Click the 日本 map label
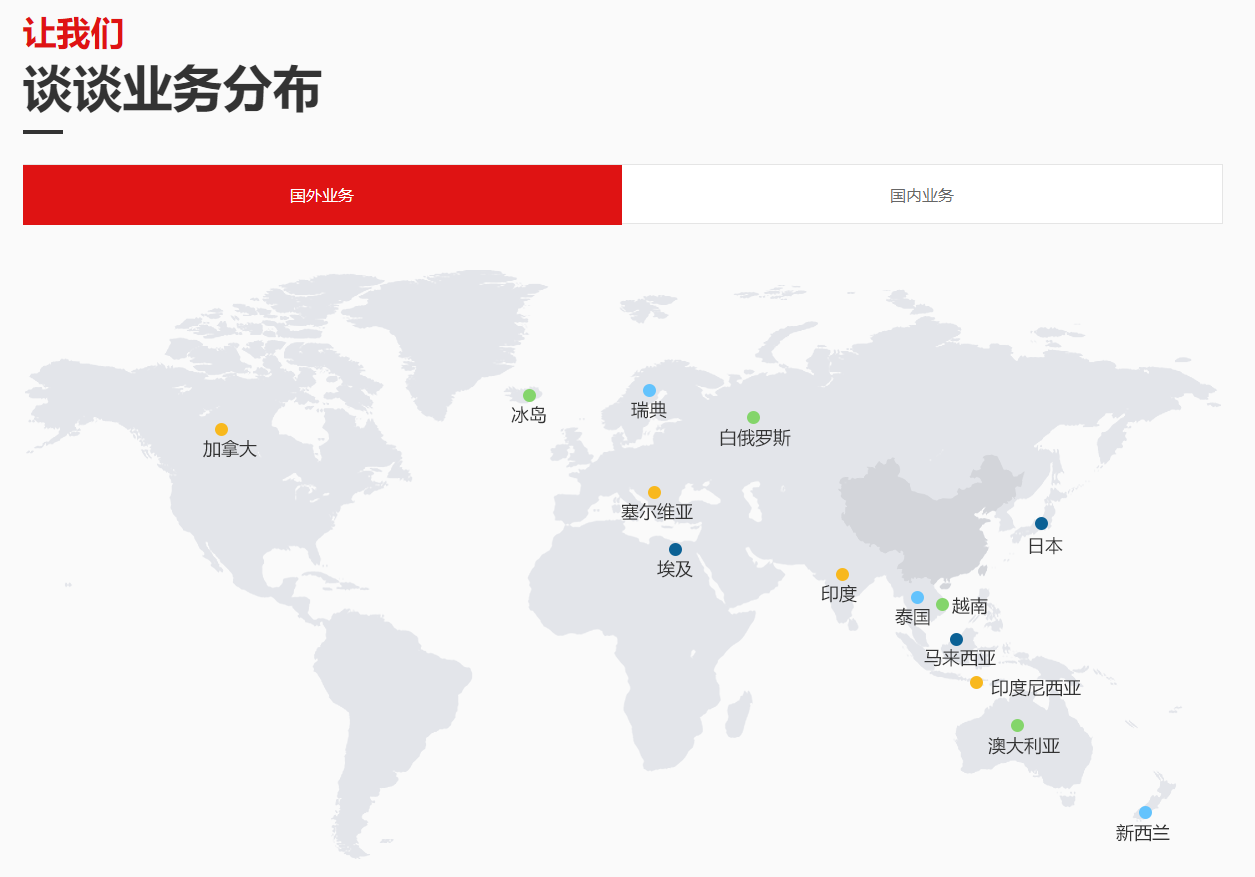 (x=1045, y=546)
